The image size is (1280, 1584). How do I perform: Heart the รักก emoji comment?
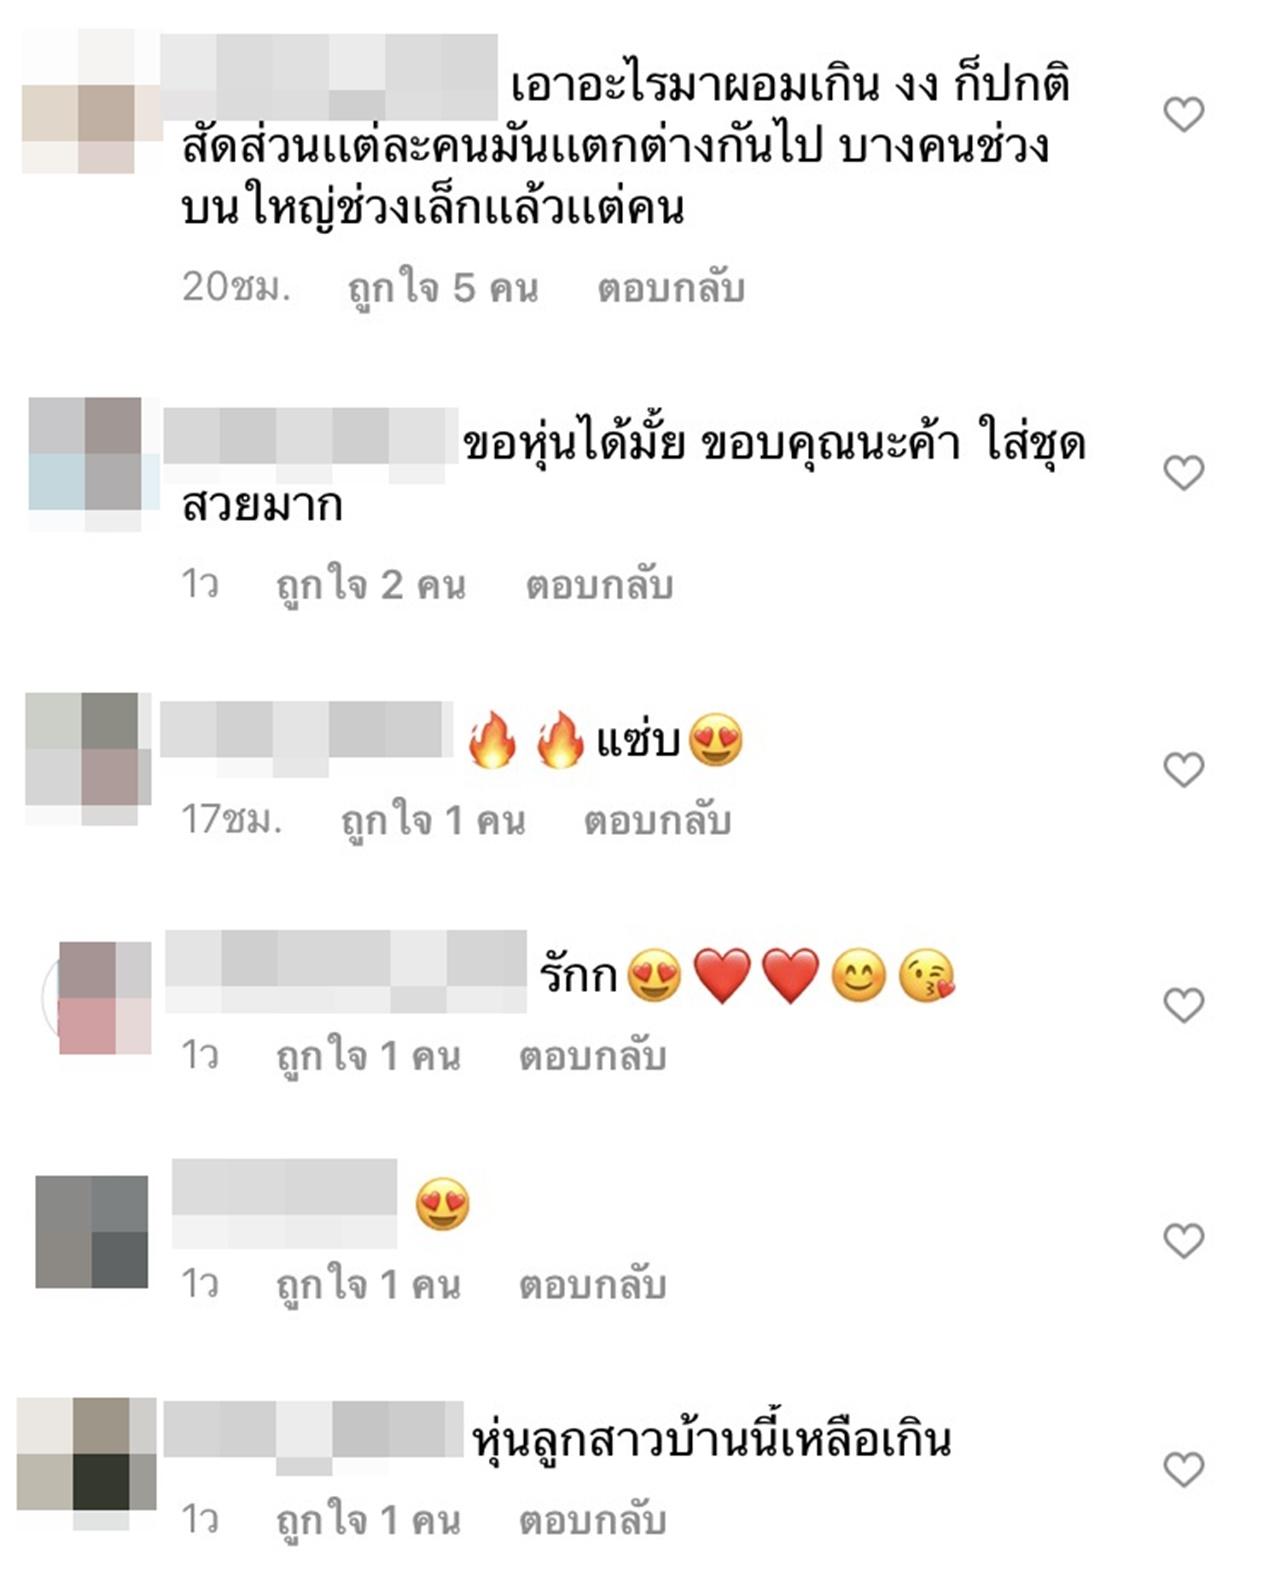pyautogui.click(x=1184, y=1005)
